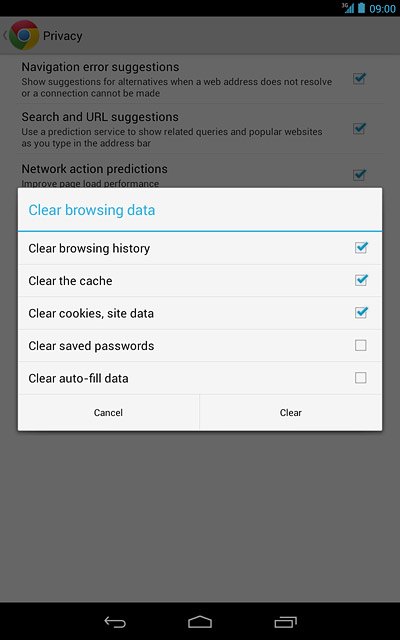The image size is (400, 640).
Task: Open recent apps from navigation bar
Action: click(x=285, y=622)
